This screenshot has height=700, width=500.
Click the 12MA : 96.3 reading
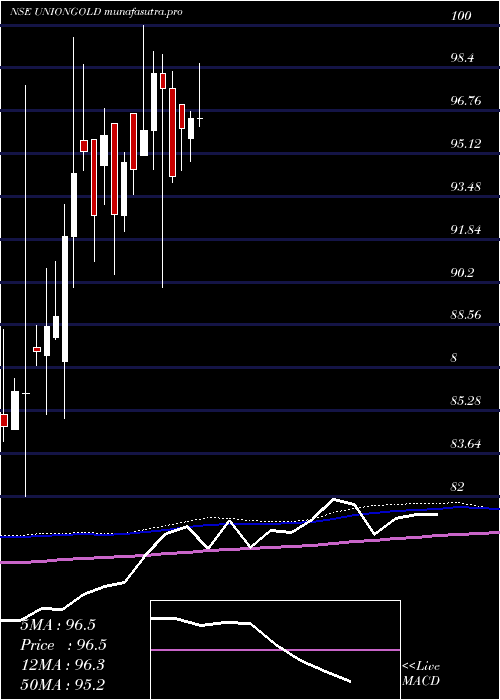click(x=62, y=665)
